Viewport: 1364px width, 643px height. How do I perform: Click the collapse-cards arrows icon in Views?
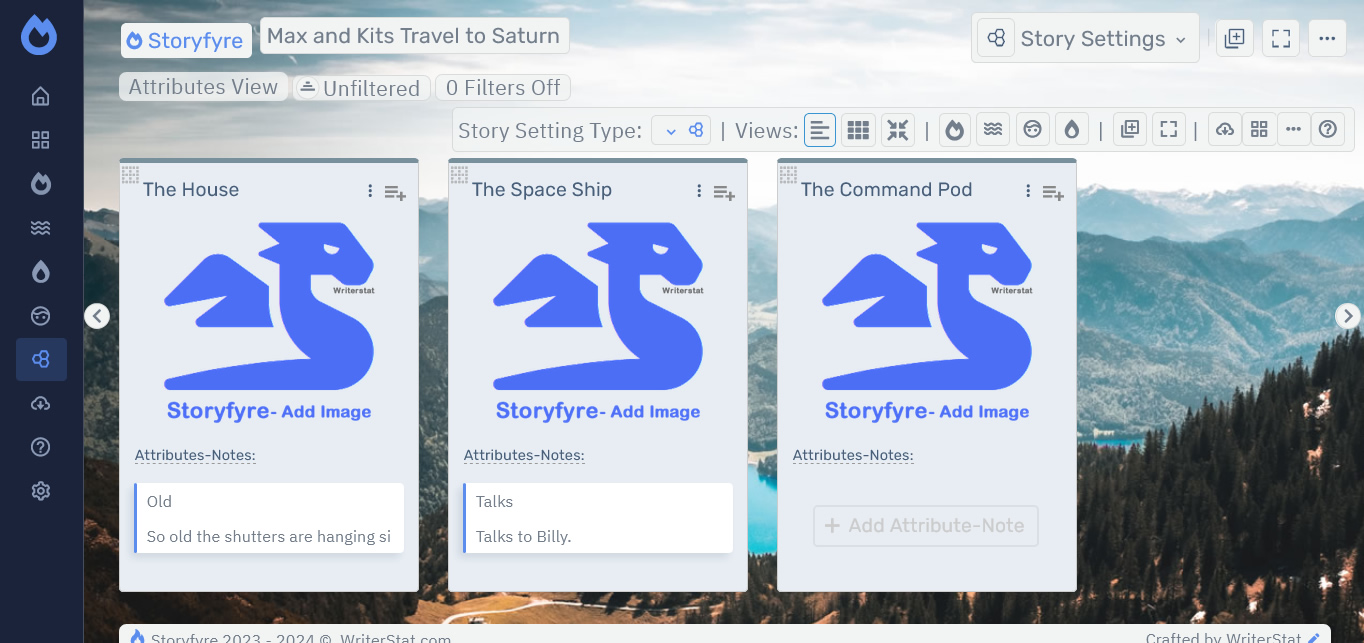point(897,129)
